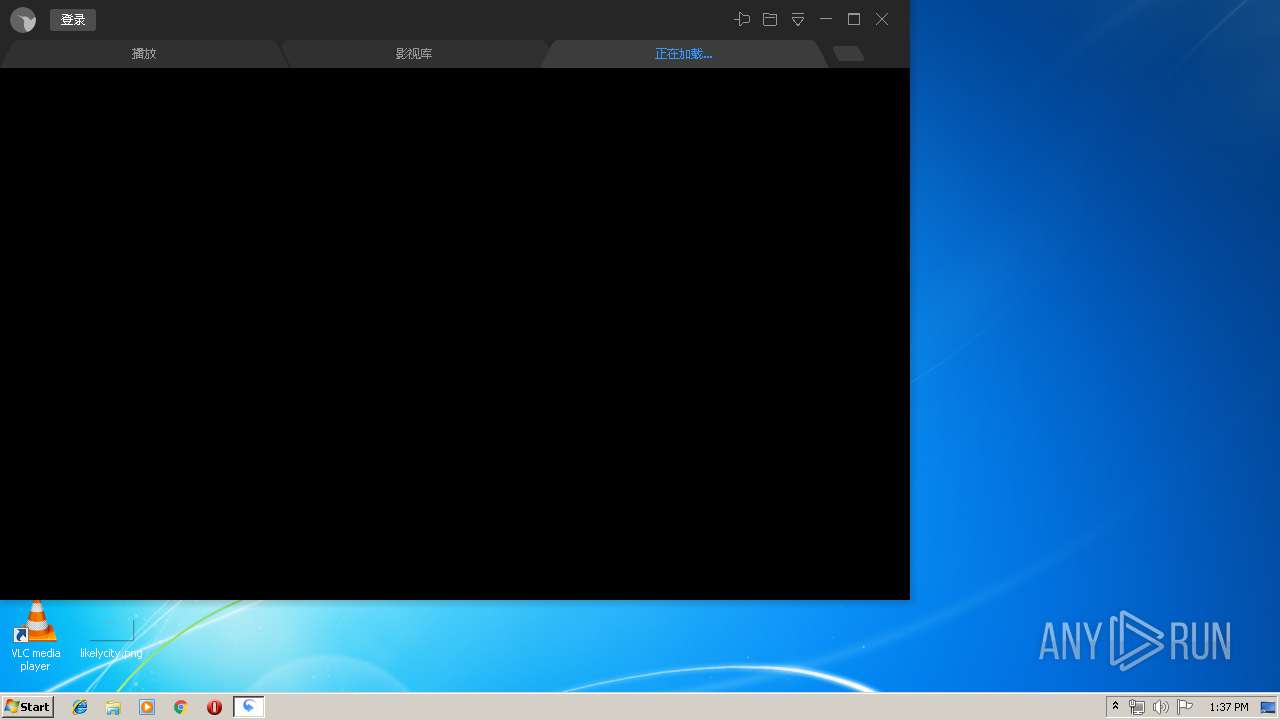Open Windows Explorer from taskbar
Image resolution: width=1280 pixels, height=720 pixels.
pyautogui.click(x=113, y=707)
